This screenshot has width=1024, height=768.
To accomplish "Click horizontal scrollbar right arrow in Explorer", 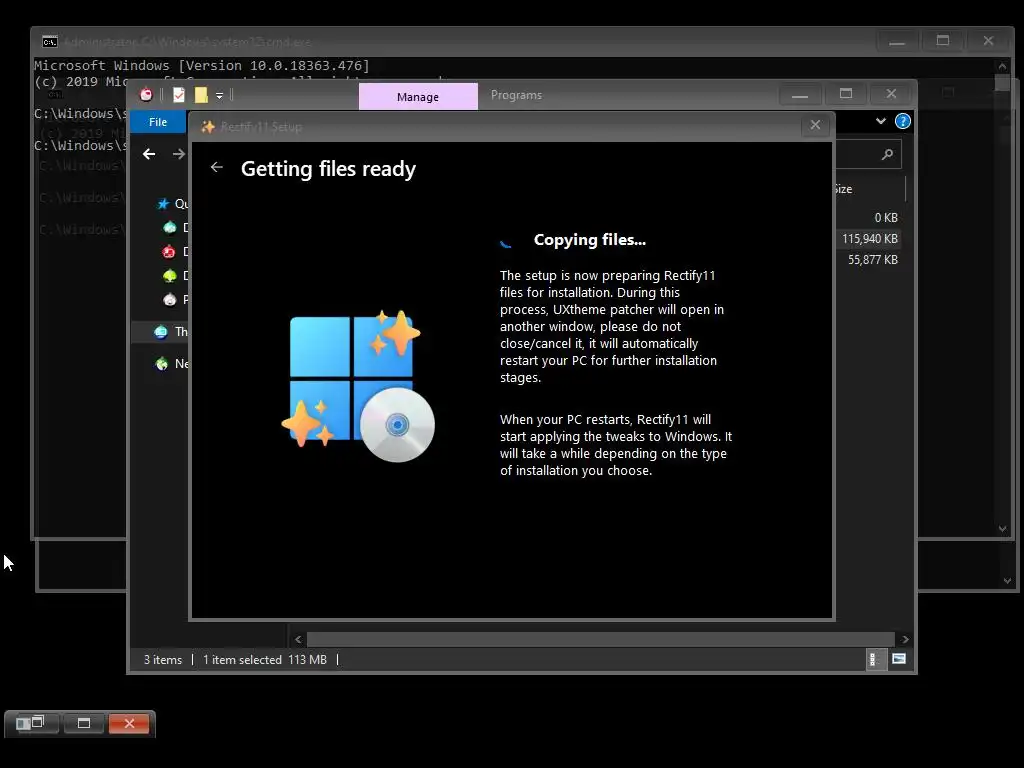I will pos(904,639).
